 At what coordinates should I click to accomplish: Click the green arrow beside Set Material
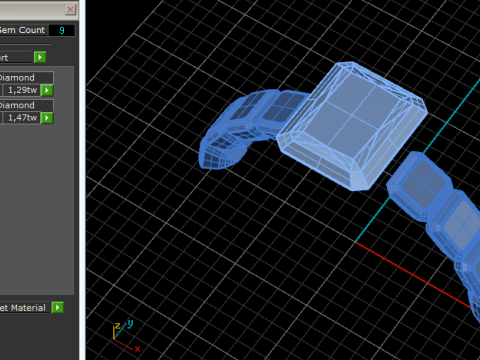pos(58,307)
